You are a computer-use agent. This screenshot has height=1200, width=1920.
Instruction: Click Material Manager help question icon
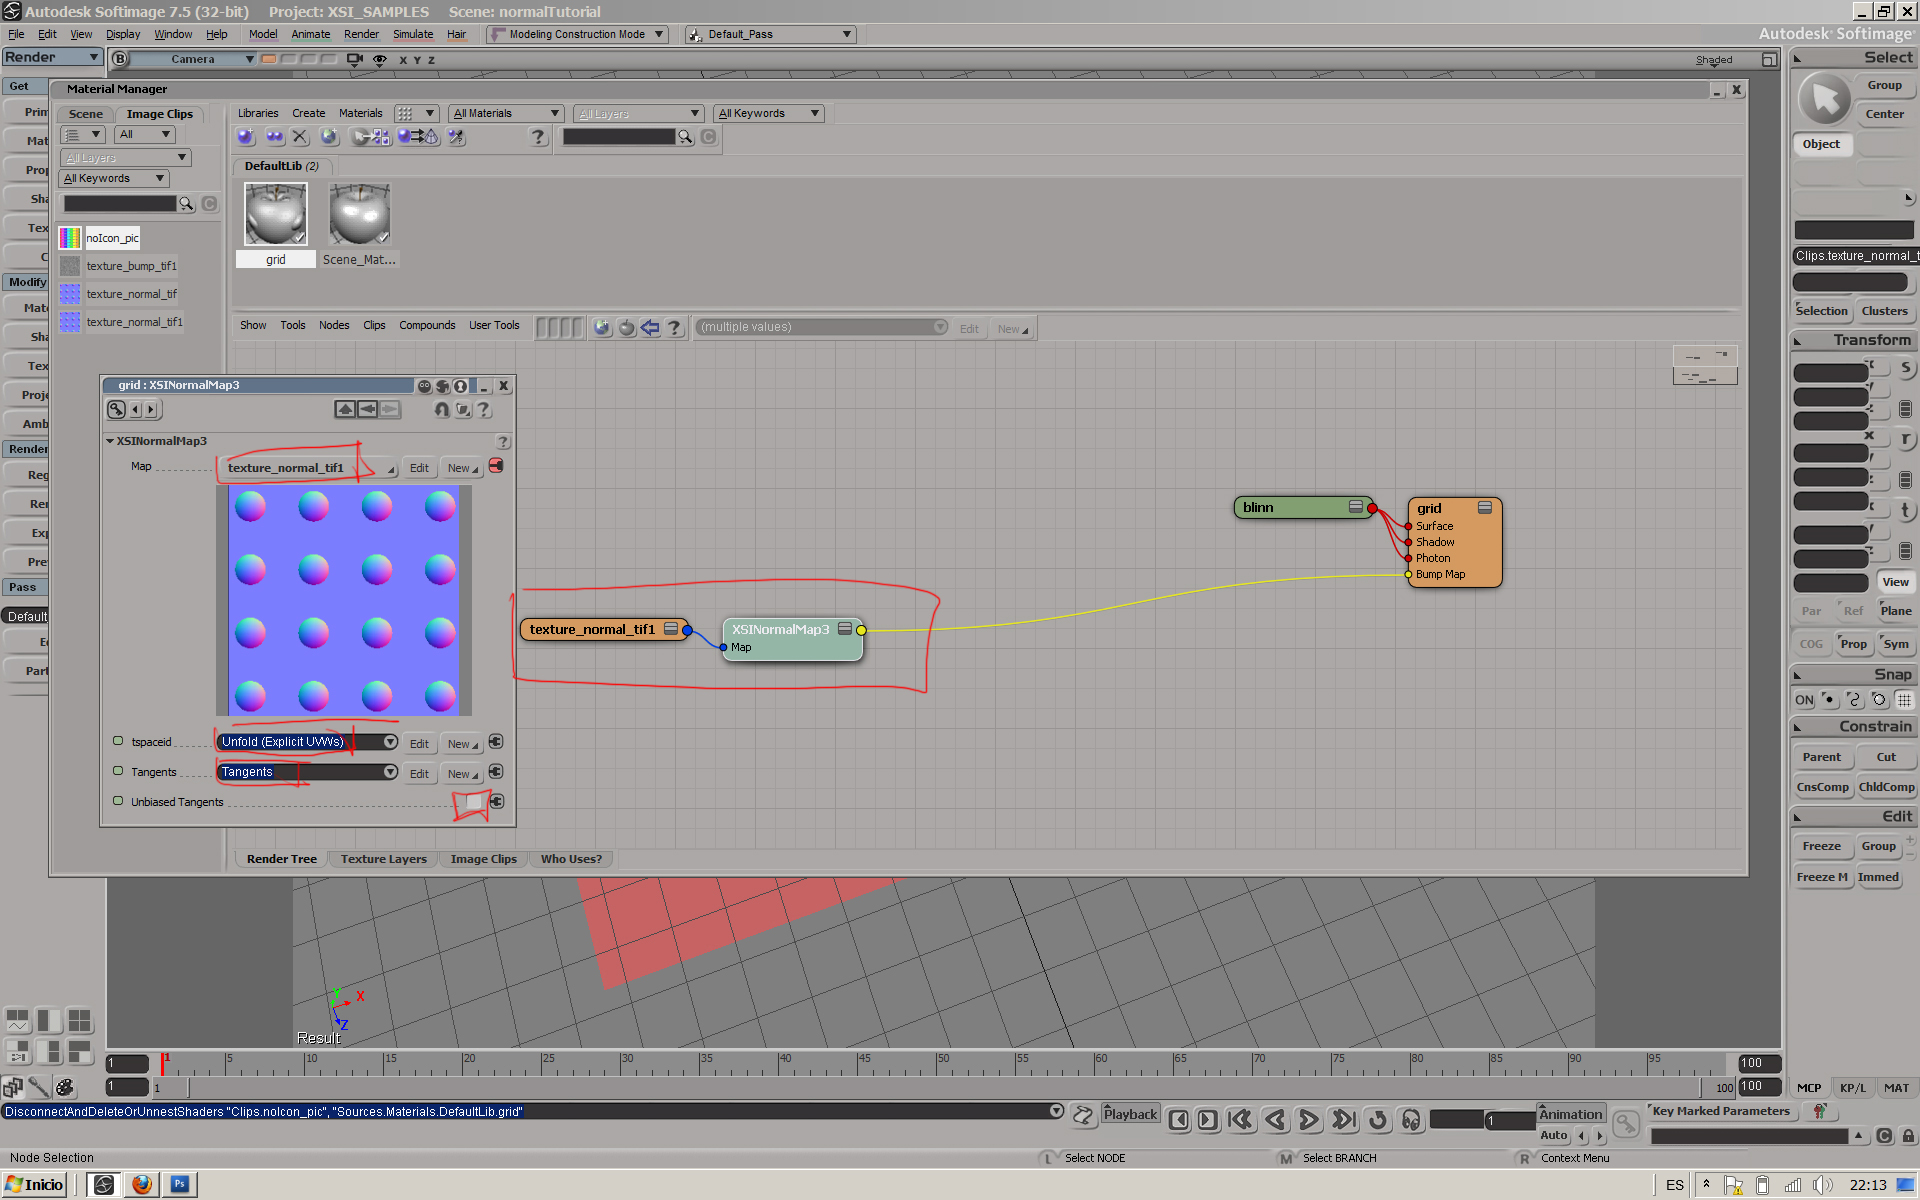click(538, 137)
